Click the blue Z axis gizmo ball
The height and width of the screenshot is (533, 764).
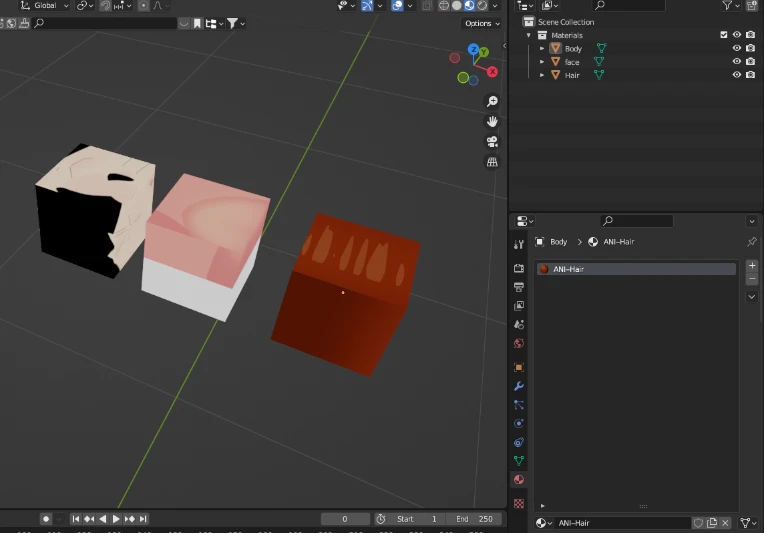(473, 49)
